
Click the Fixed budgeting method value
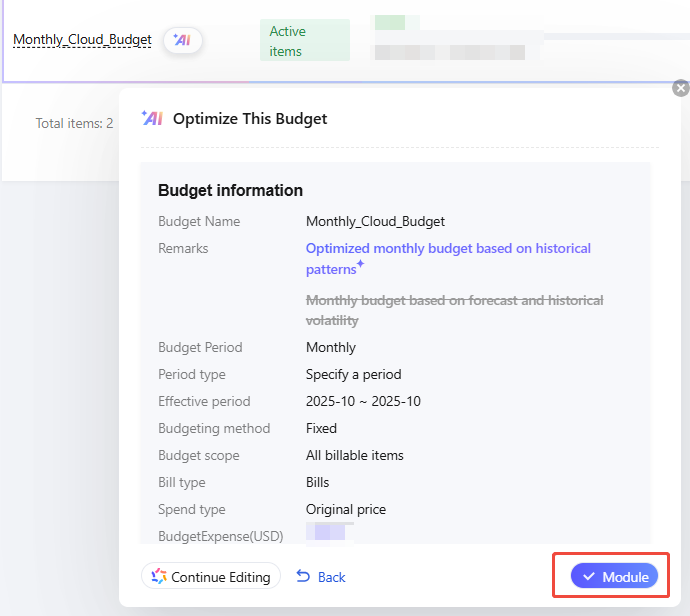tap(321, 428)
